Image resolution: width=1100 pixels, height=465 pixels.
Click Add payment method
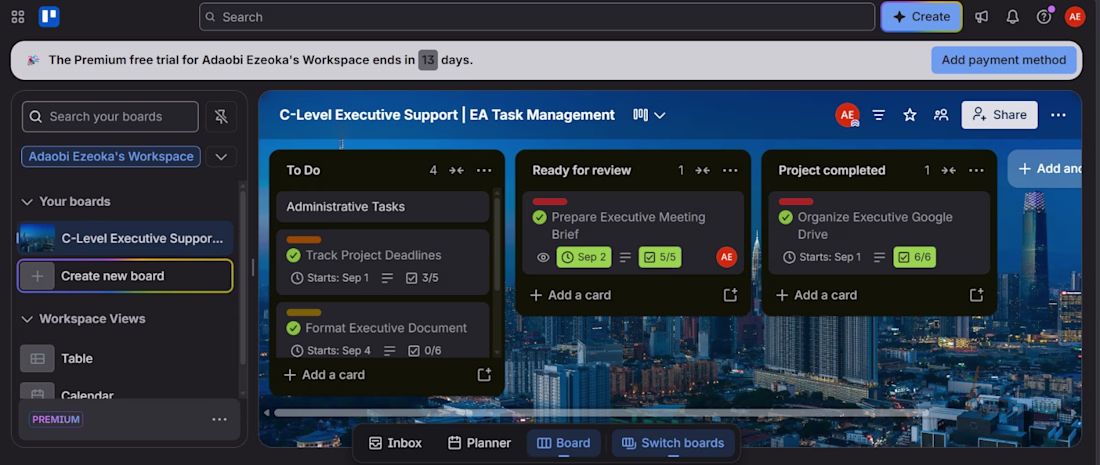tap(1004, 60)
